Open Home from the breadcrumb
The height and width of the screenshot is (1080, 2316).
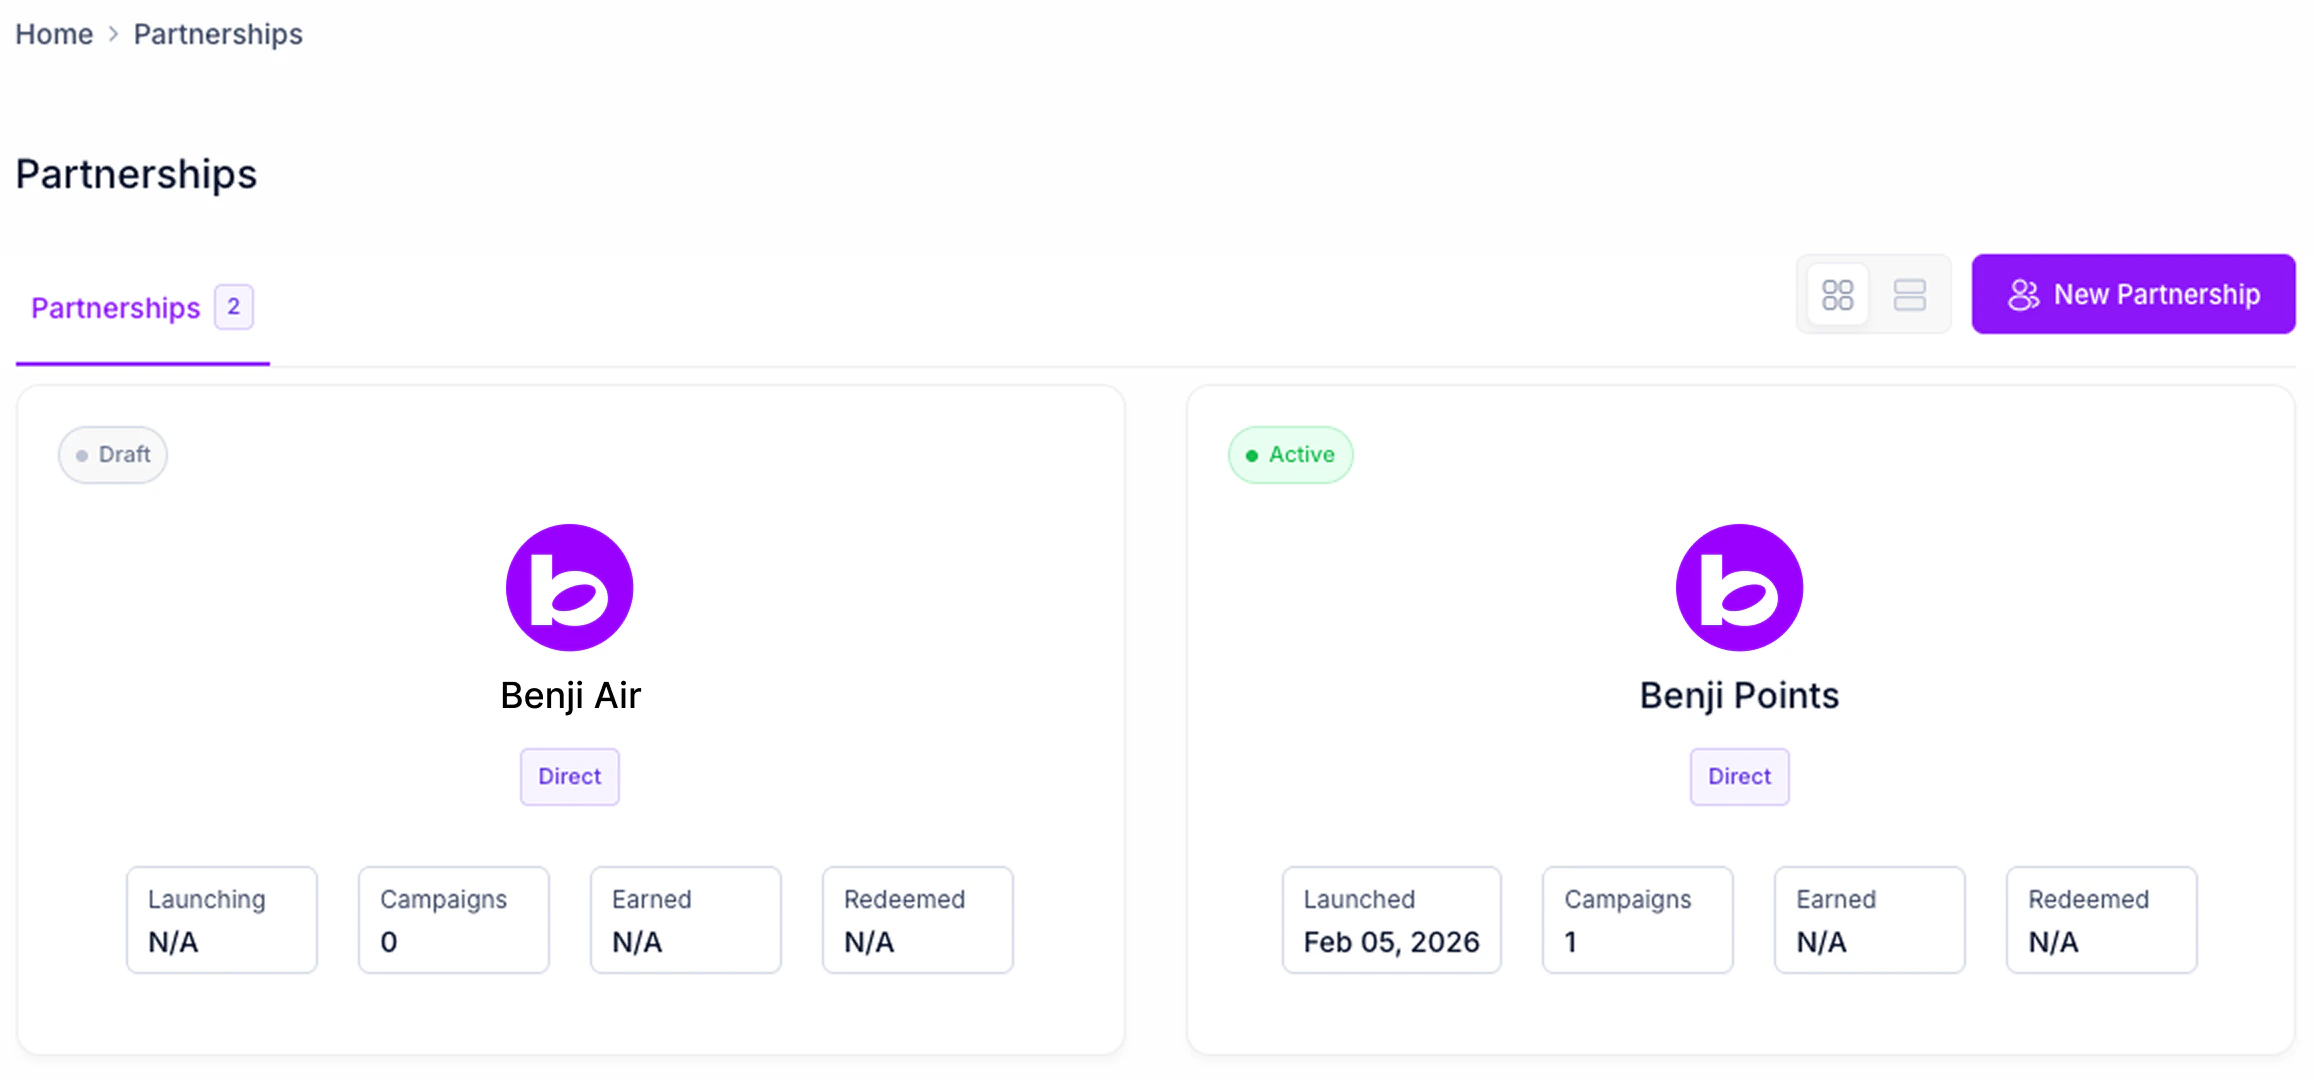point(53,33)
